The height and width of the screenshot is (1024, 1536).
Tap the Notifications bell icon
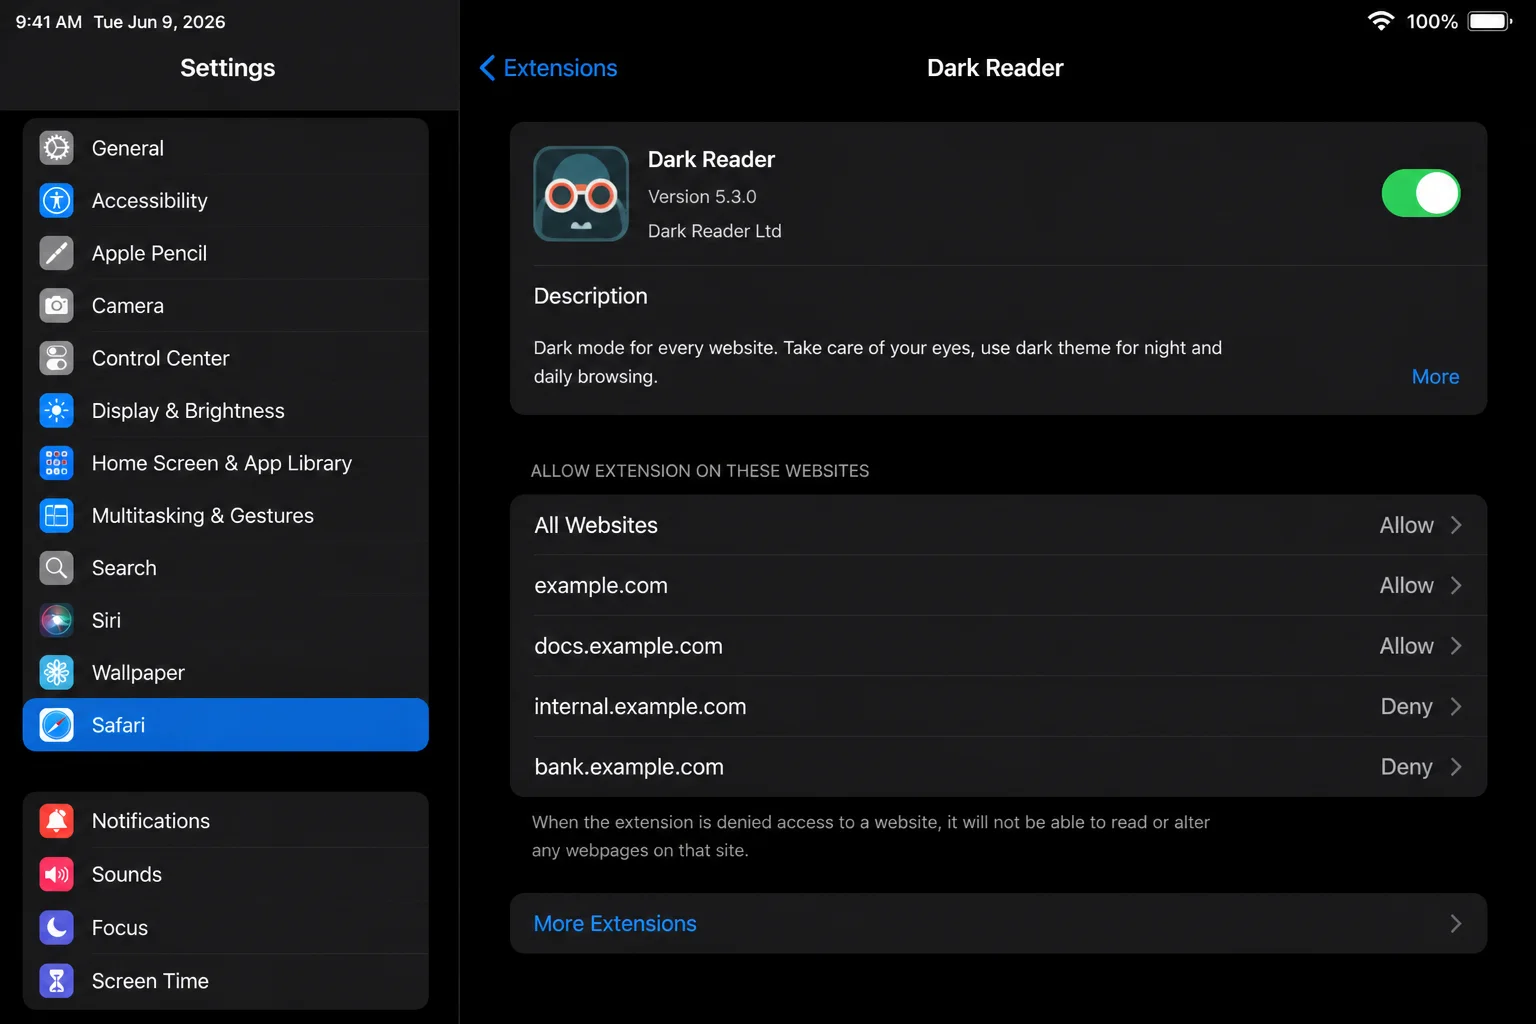click(57, 821)
